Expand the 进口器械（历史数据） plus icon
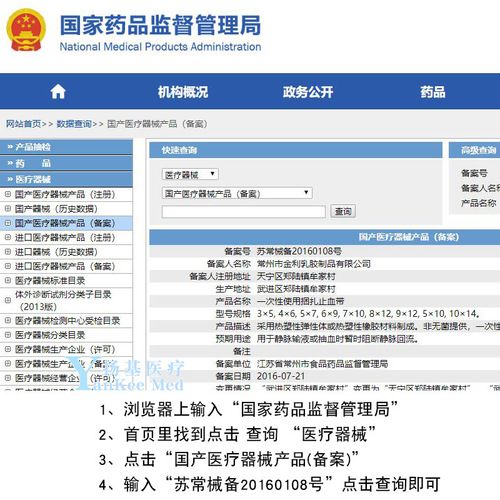 (x=8, y=252)
